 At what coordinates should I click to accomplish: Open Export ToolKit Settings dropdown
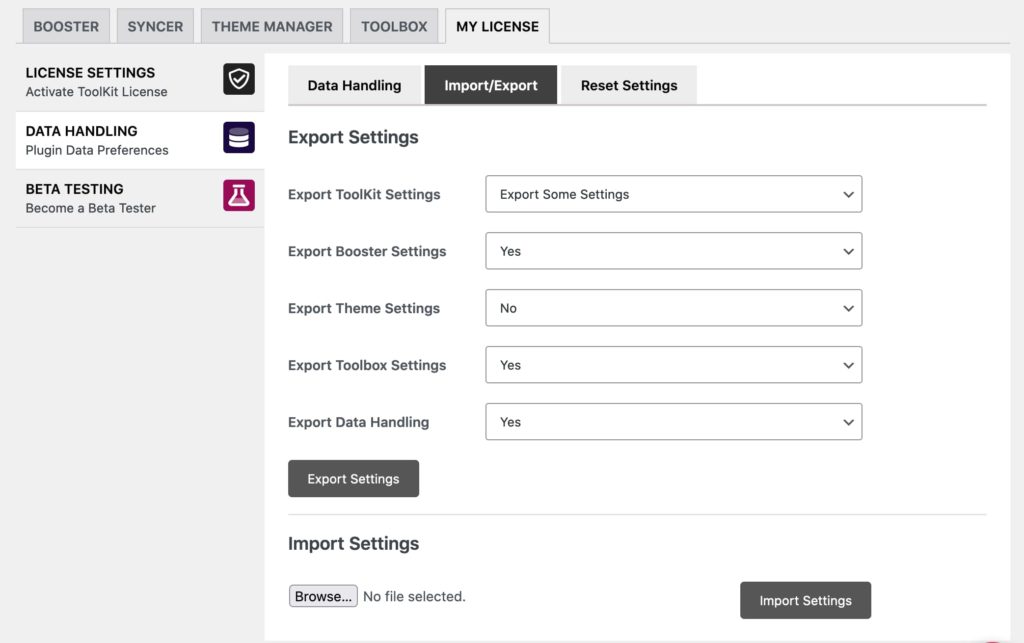click(x=673, y=194)
